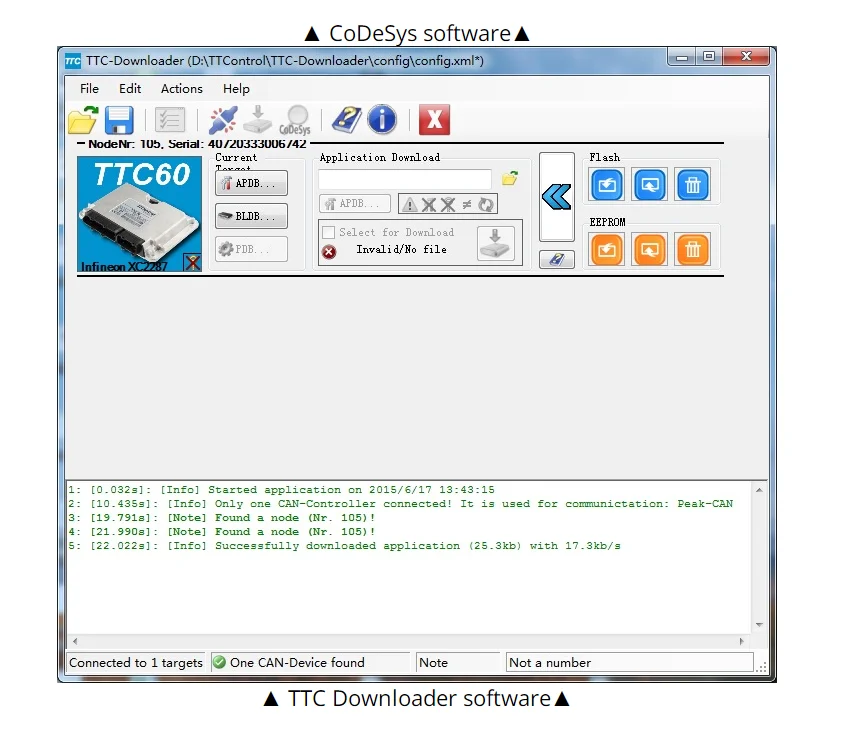Click 'Invalid/No file' status text
The image size is (857, 729).
coord(401,249)
